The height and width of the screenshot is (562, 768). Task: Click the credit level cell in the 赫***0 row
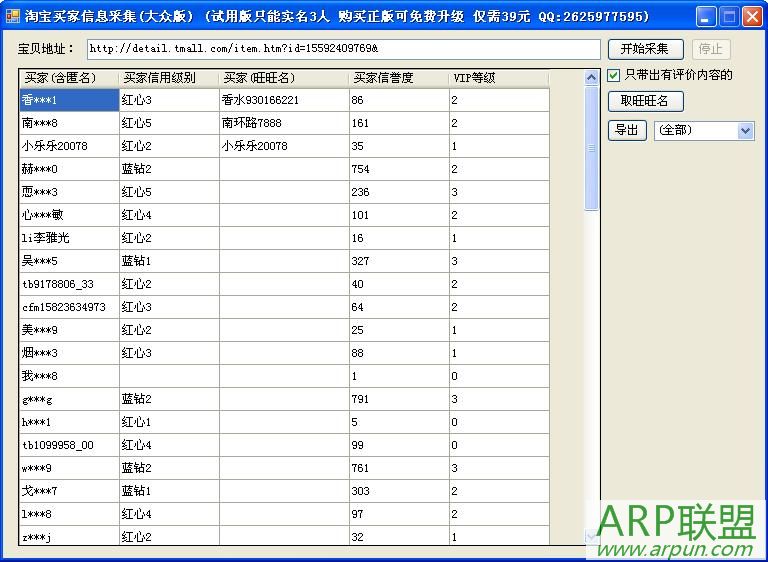tap(169, 169)
